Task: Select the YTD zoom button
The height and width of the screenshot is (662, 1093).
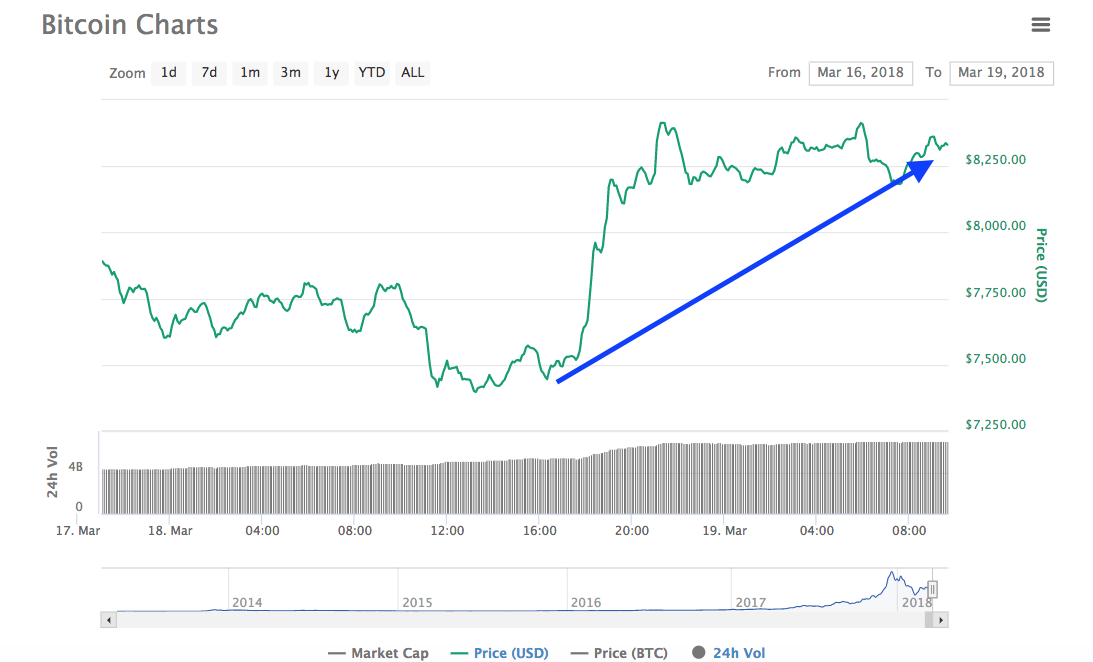Action: (372, 72)
